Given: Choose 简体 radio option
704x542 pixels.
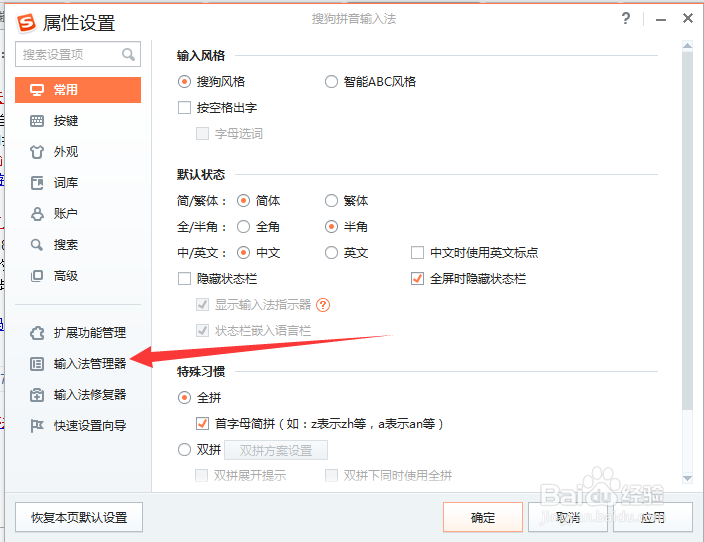Looking at the screenshot, I should (243, 201).
